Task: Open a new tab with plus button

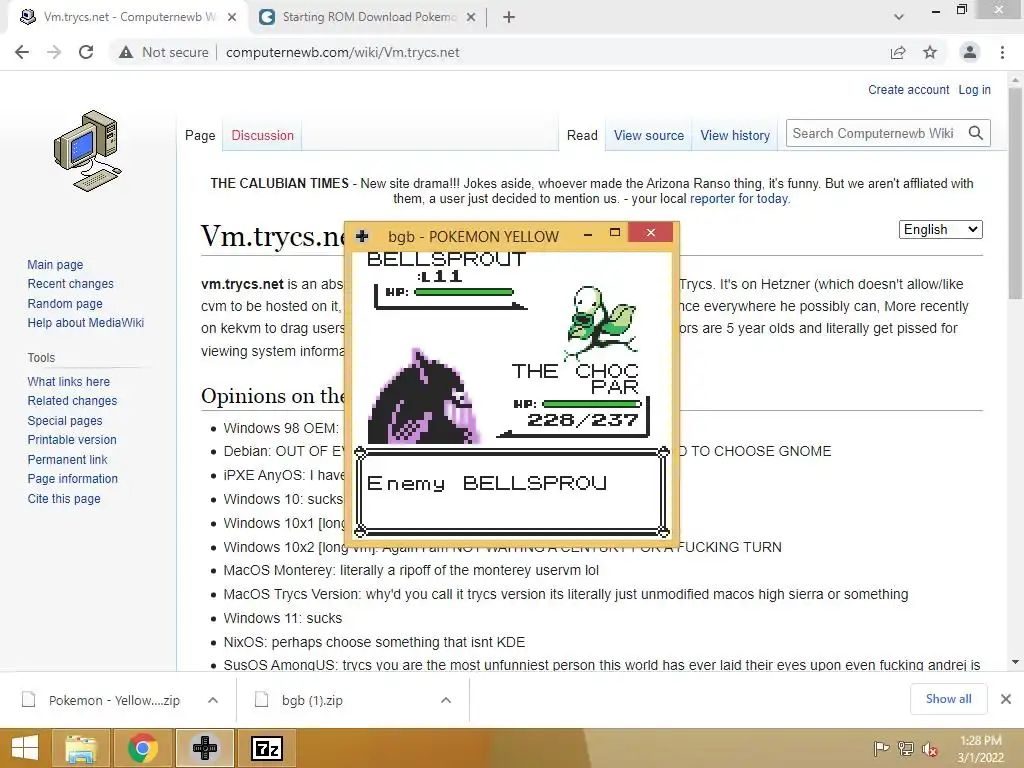Action: 509,17
